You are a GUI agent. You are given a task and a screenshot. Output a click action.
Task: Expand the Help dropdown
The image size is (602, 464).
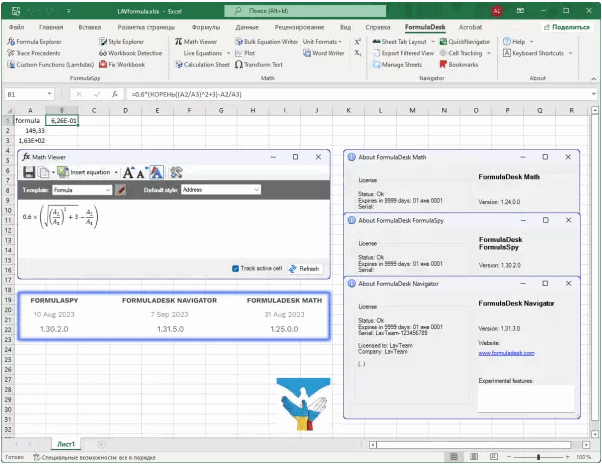tap(531, 41)
